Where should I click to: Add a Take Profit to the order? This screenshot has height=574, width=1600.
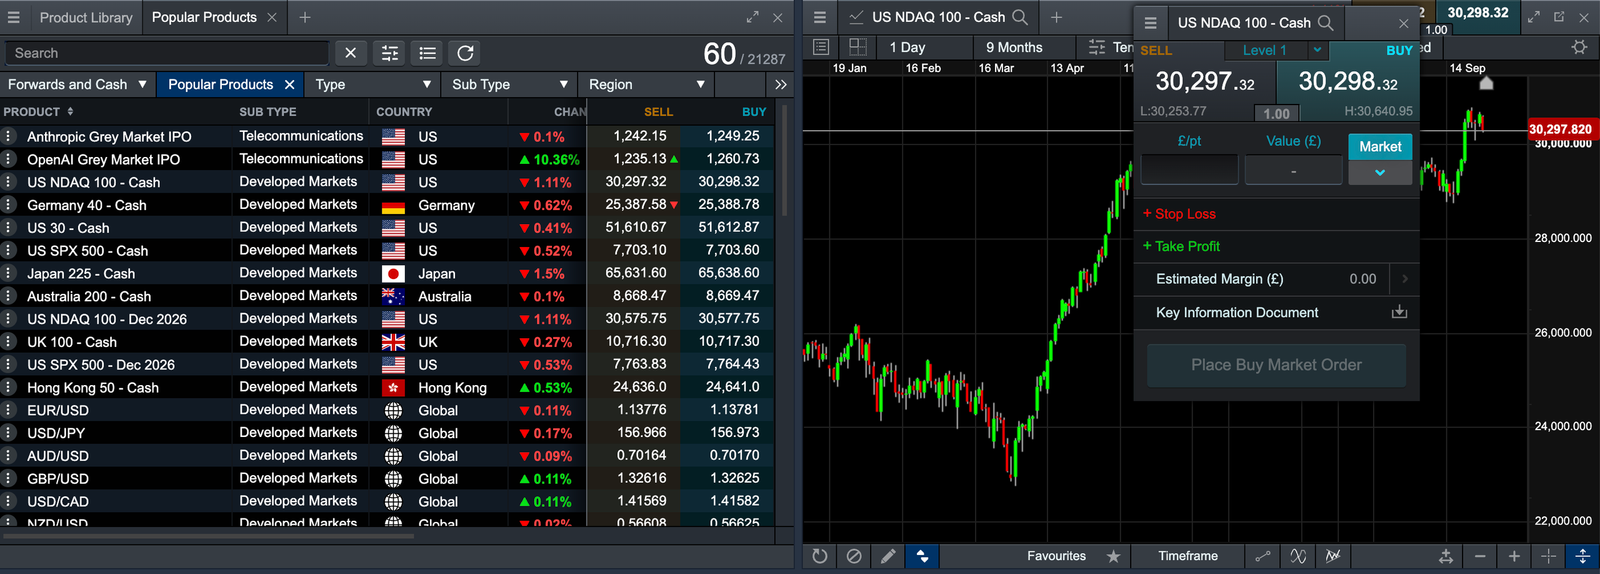pos(1182,246)
